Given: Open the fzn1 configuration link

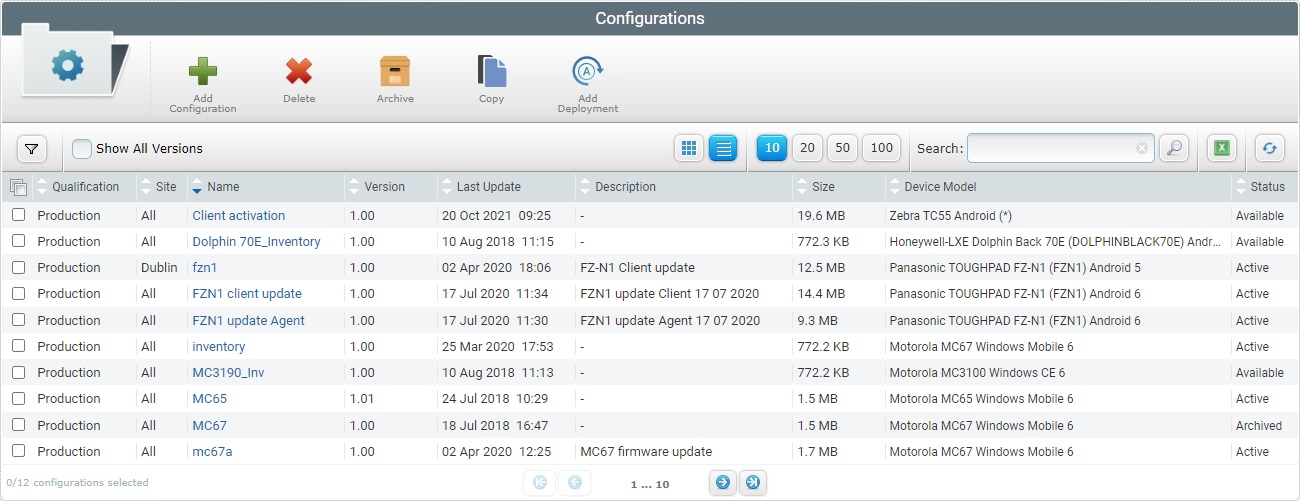Looking at the screenshot, I should coord(204,267).
